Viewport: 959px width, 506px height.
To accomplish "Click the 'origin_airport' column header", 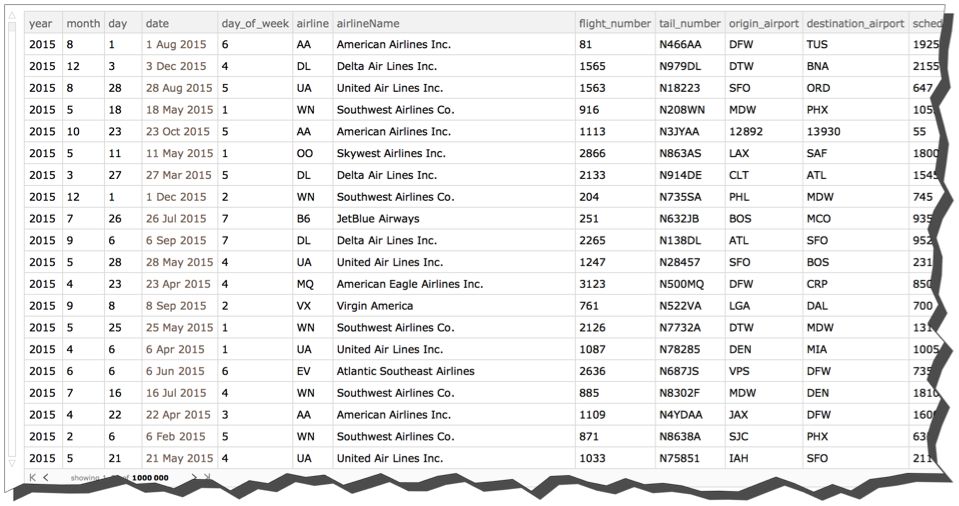I will point(764,23).
